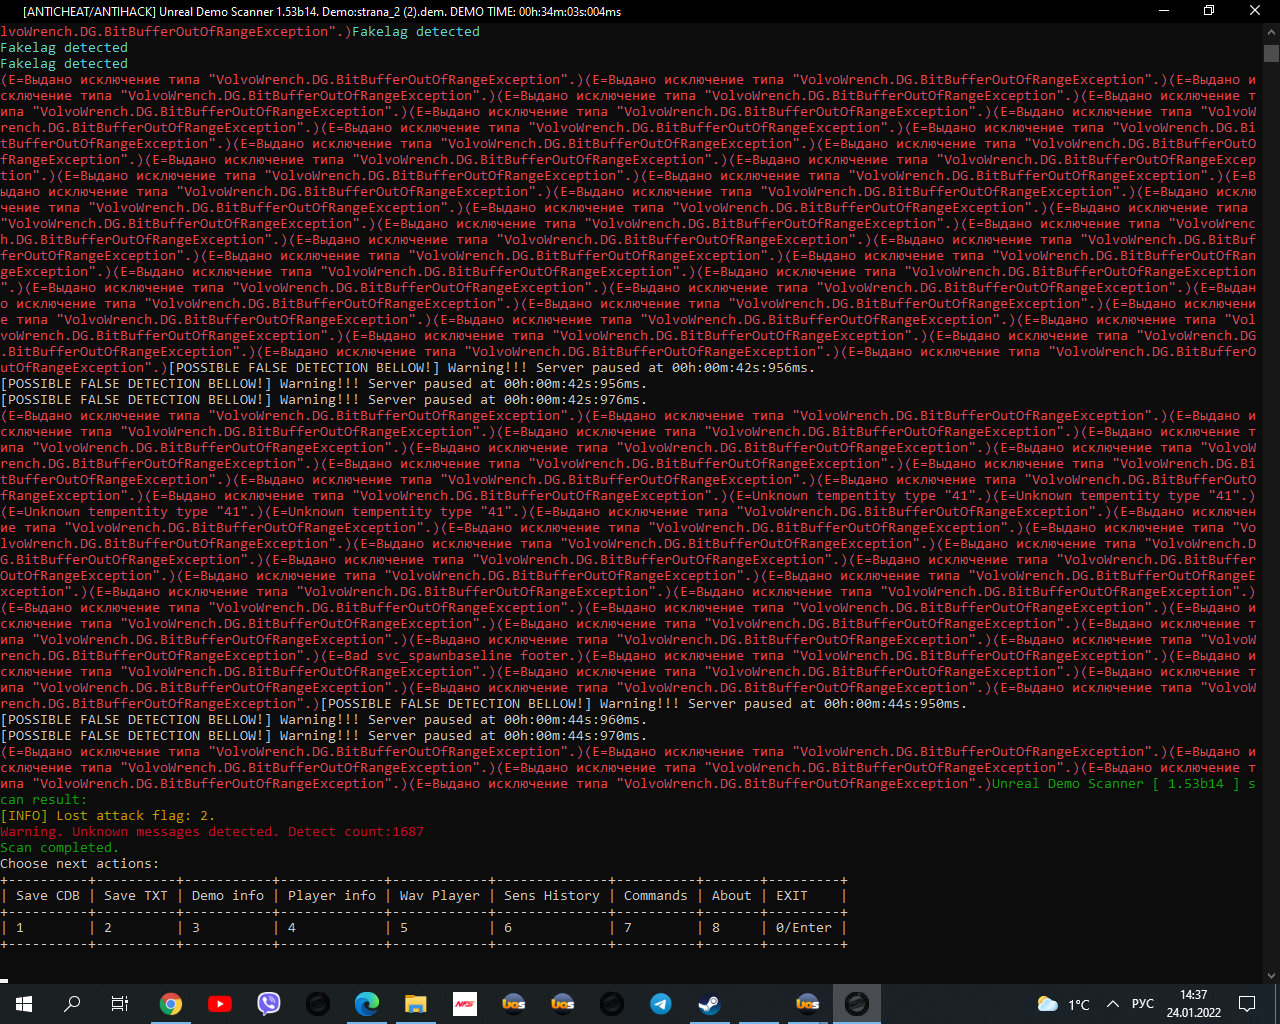Open Task View on the taskbar
Viewport: 1280px width, 1024px height.
(x=120, y=1004)
